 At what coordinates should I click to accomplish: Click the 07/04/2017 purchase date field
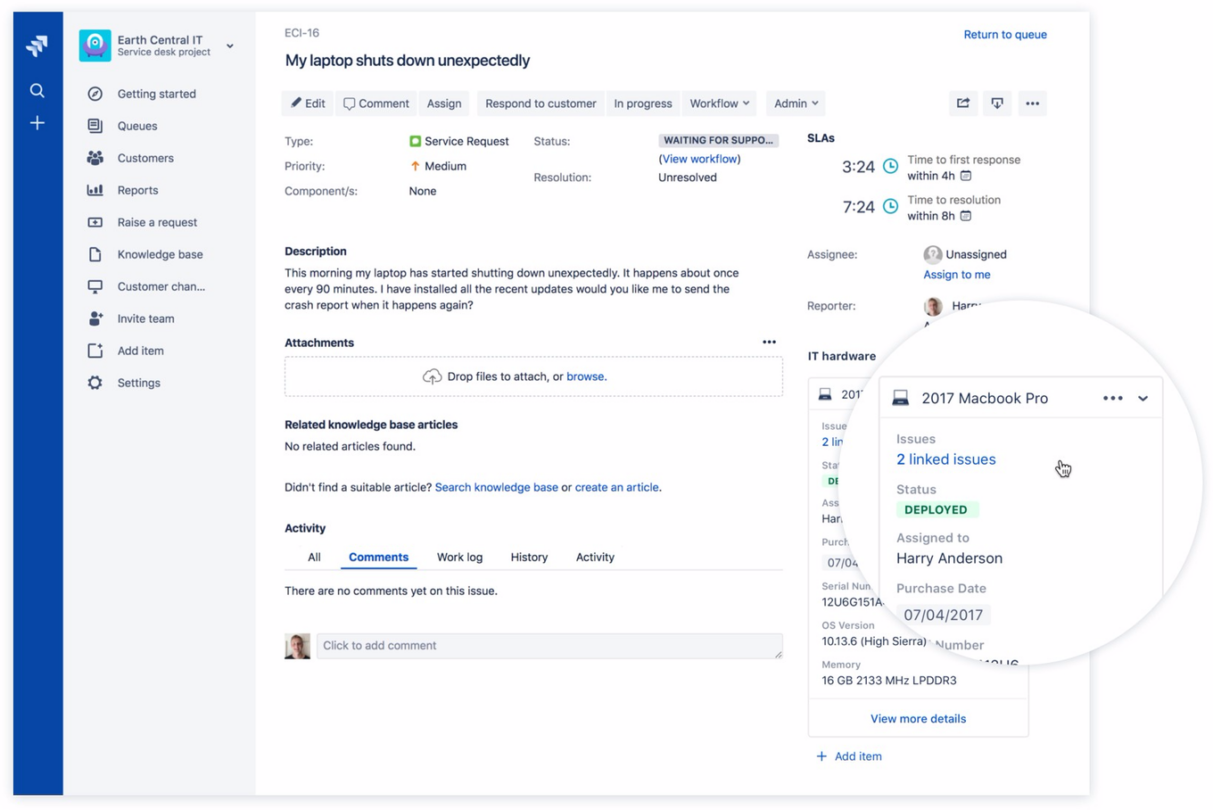[x=943, y=615]
